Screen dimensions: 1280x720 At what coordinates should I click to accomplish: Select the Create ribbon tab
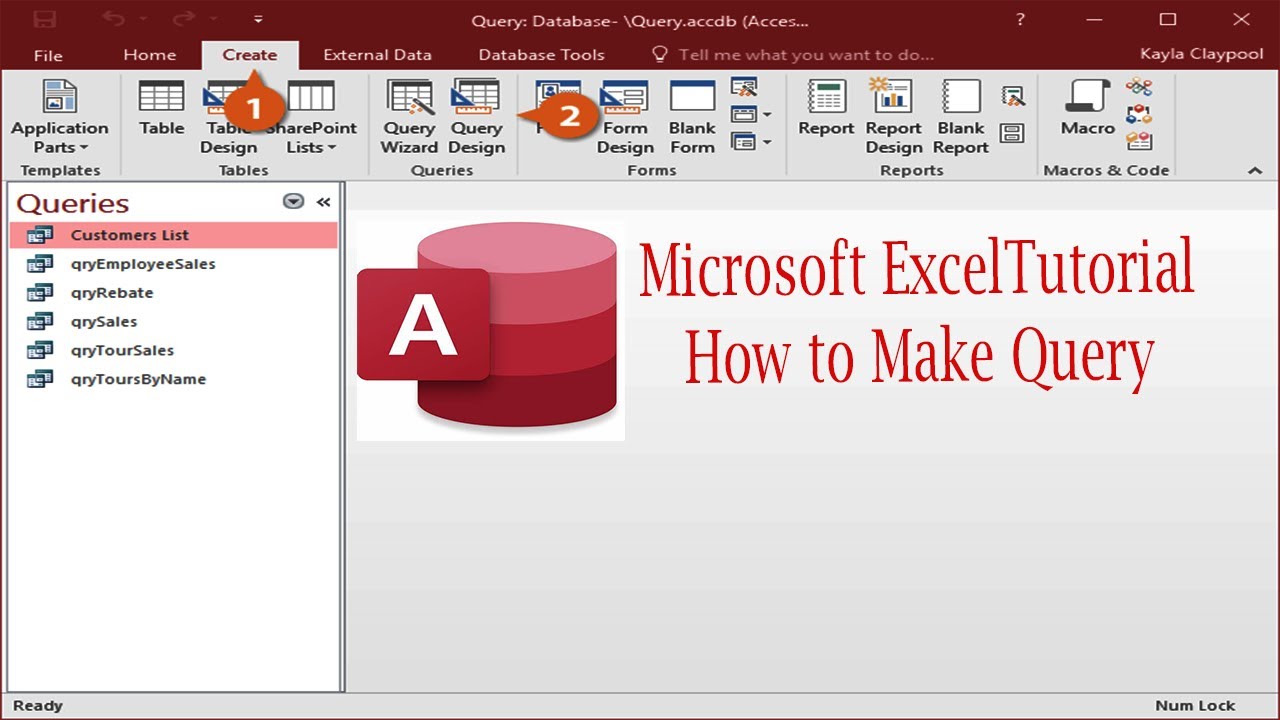250,55
